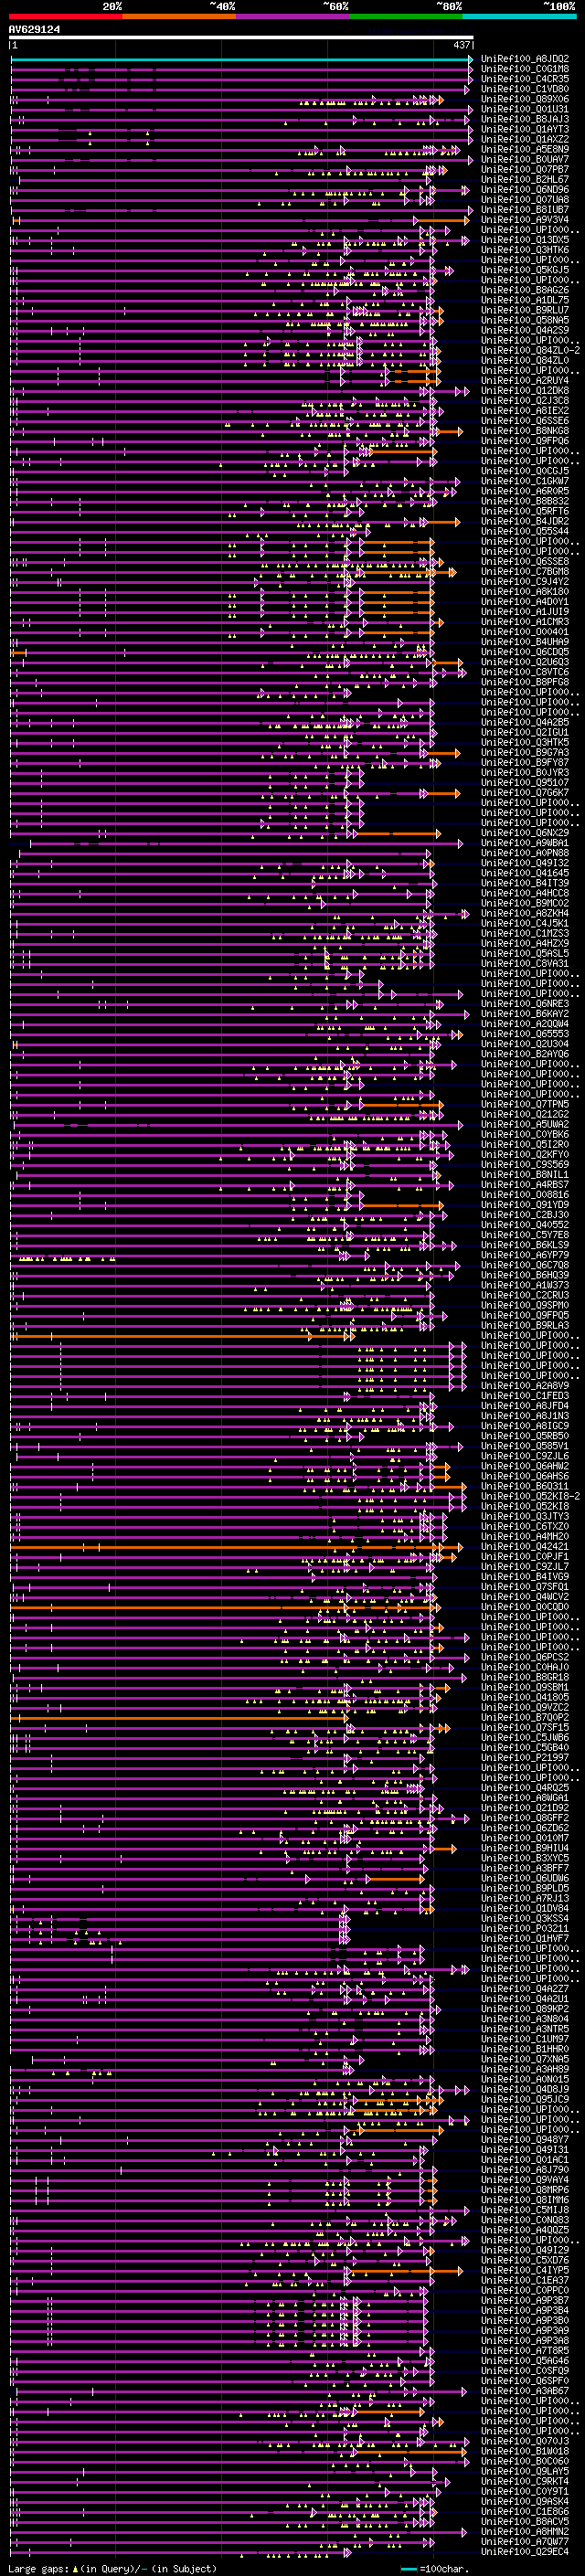585x2576 pixels.
Task: Click the white query sequence ruler bar
Action: (241, 37)
